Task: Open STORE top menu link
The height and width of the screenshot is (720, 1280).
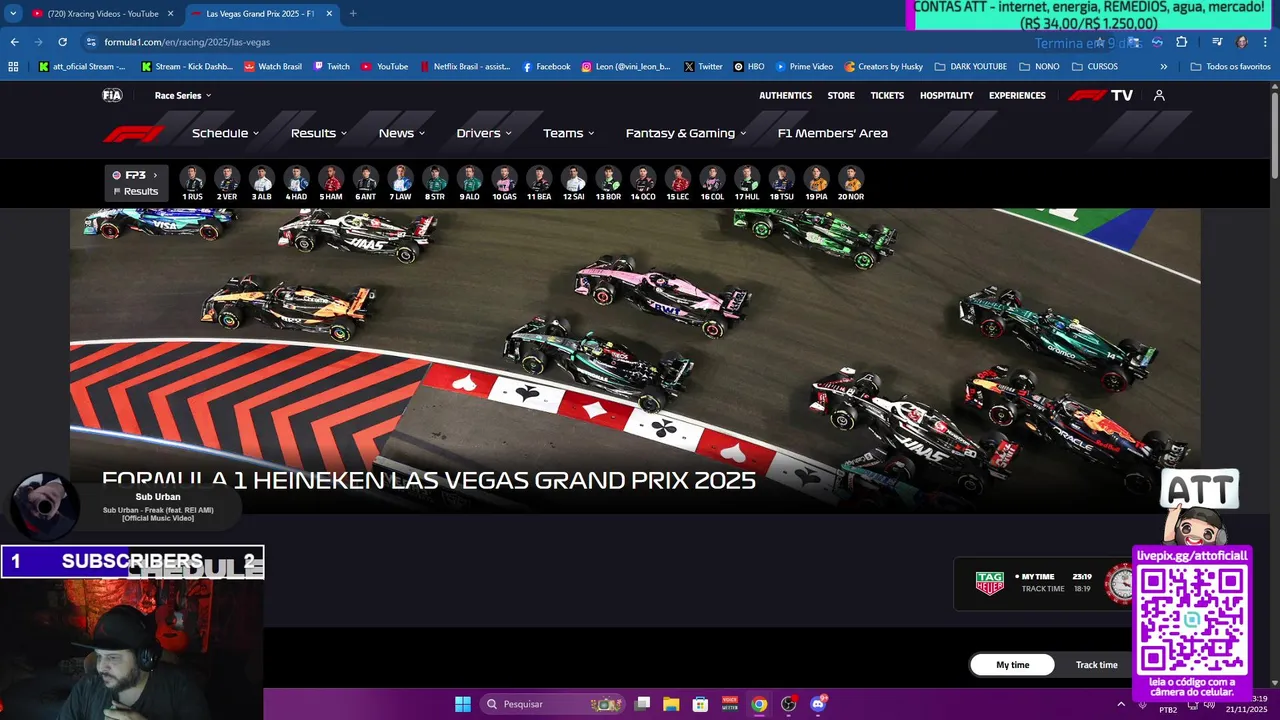Action: pyautogui.click(x=841, y=95)
